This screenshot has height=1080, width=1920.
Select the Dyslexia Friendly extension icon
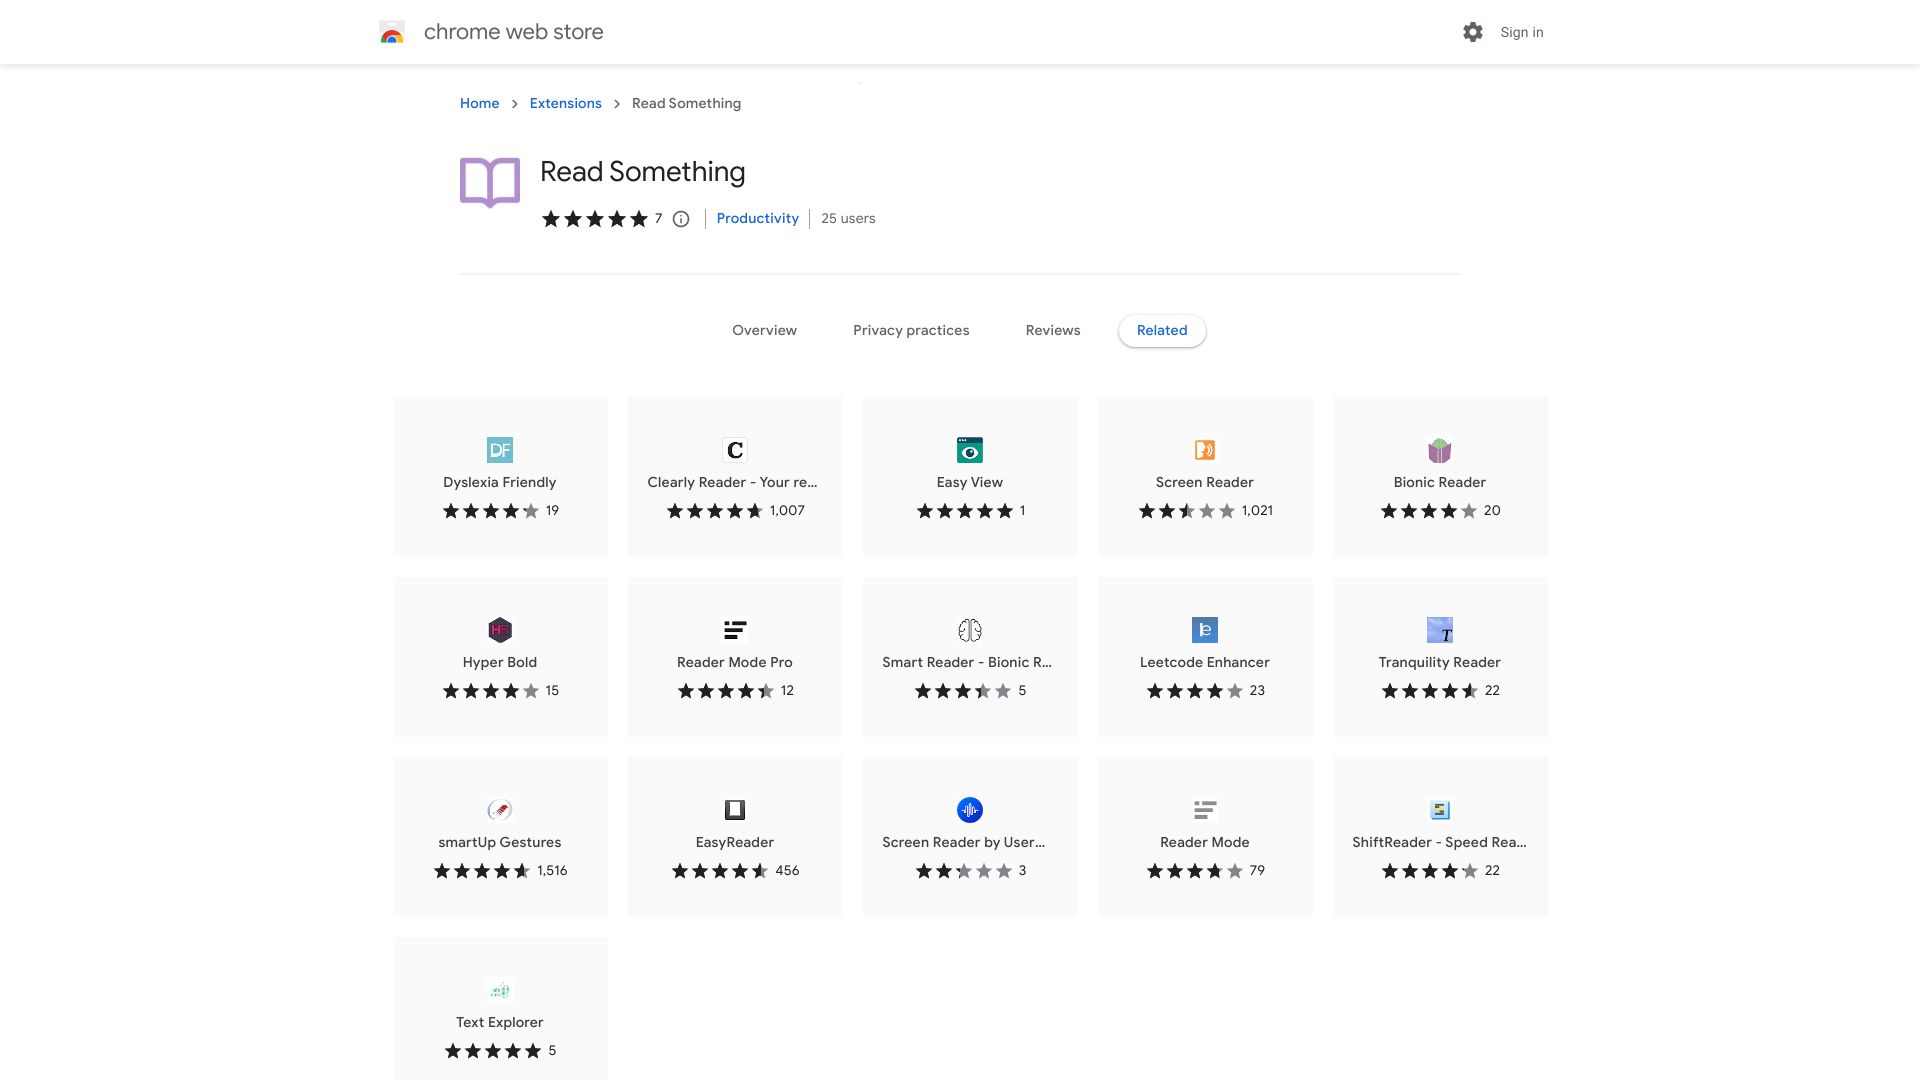click(x=500, y=450)
